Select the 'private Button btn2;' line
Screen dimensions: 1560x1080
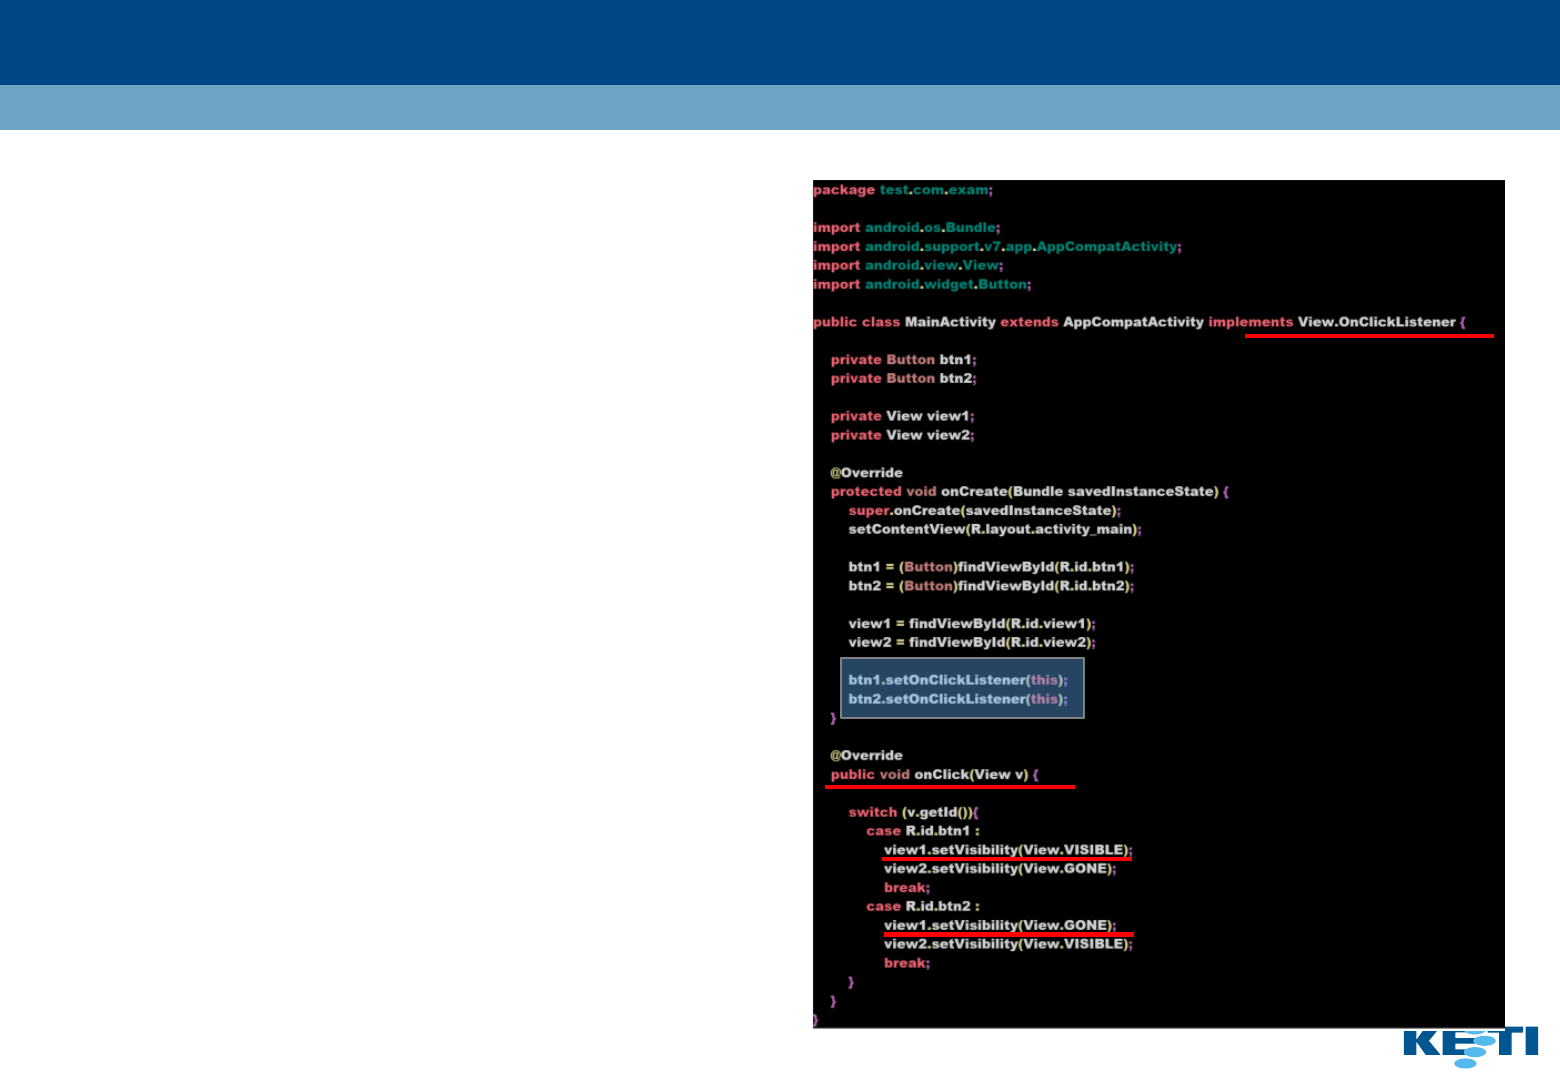point(903,379)
